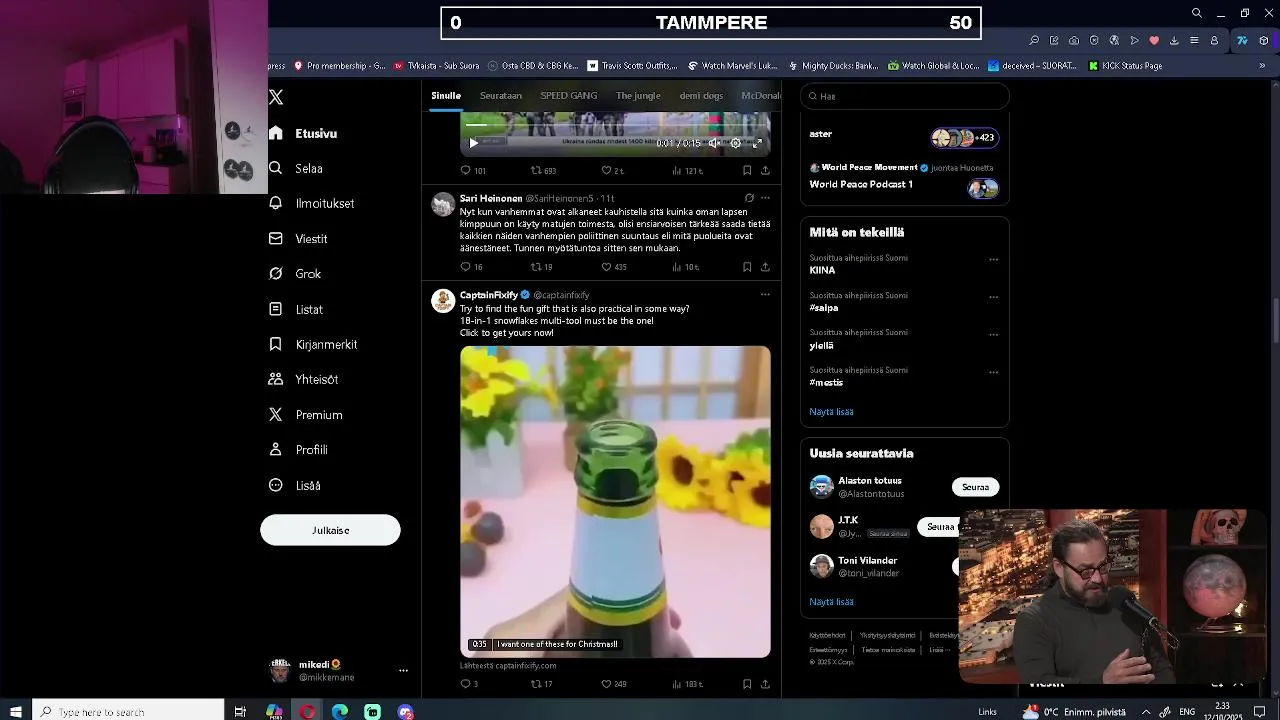
Task: Open Grok explain icon on Sari Heinonen's post
Action: [749, 198]
